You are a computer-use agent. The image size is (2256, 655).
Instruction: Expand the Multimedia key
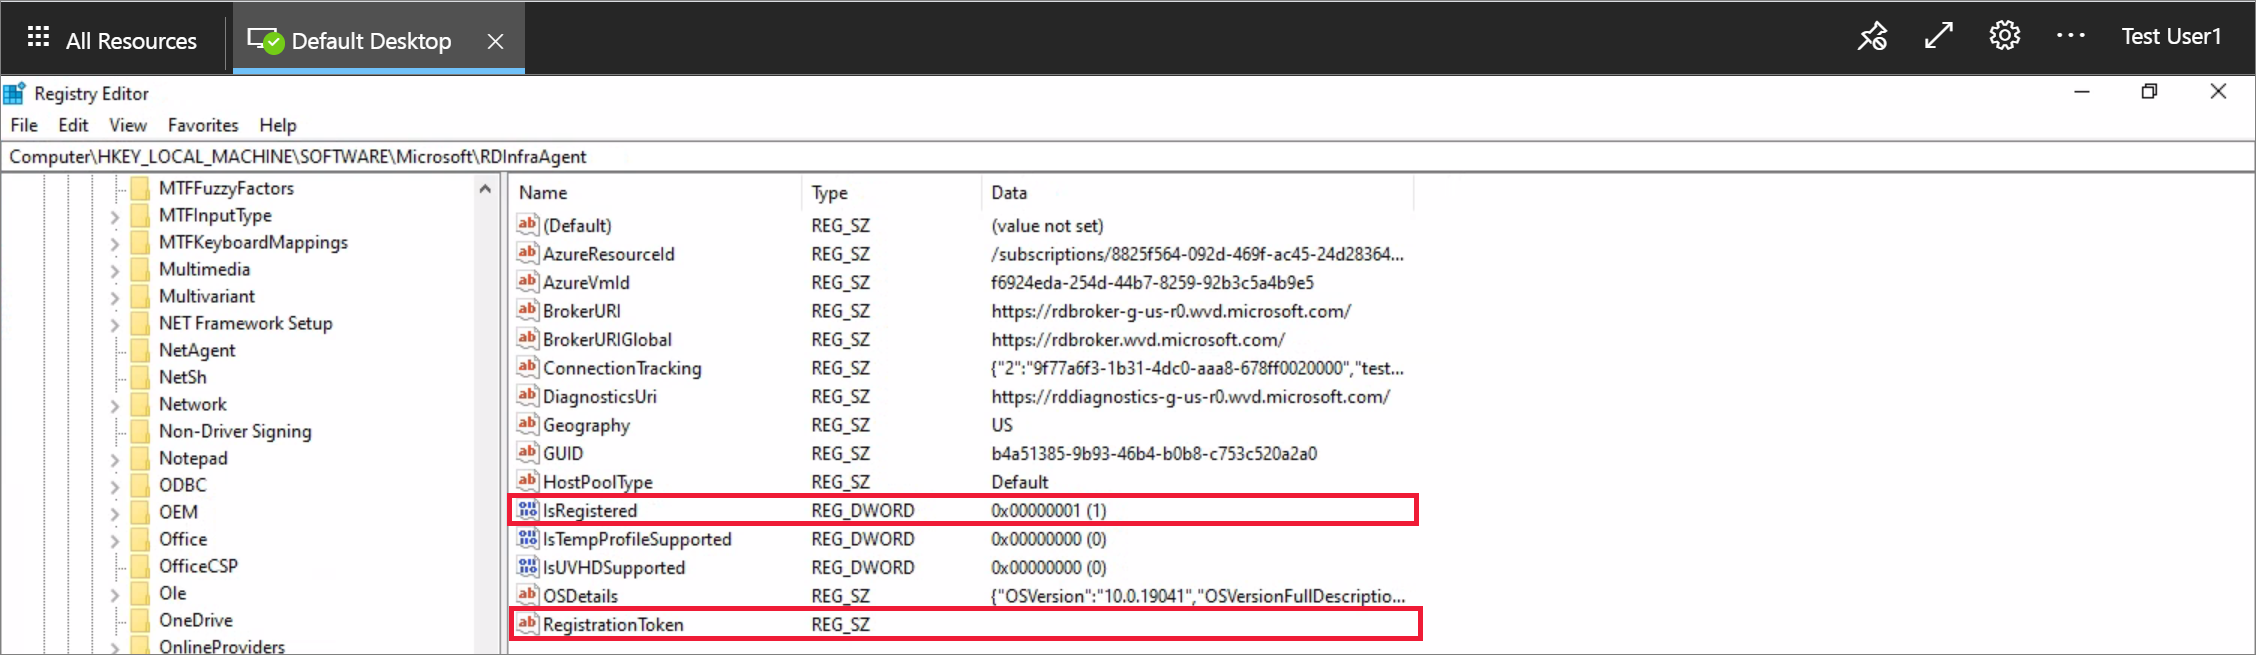pyautogui.click(x=114, y=270)
